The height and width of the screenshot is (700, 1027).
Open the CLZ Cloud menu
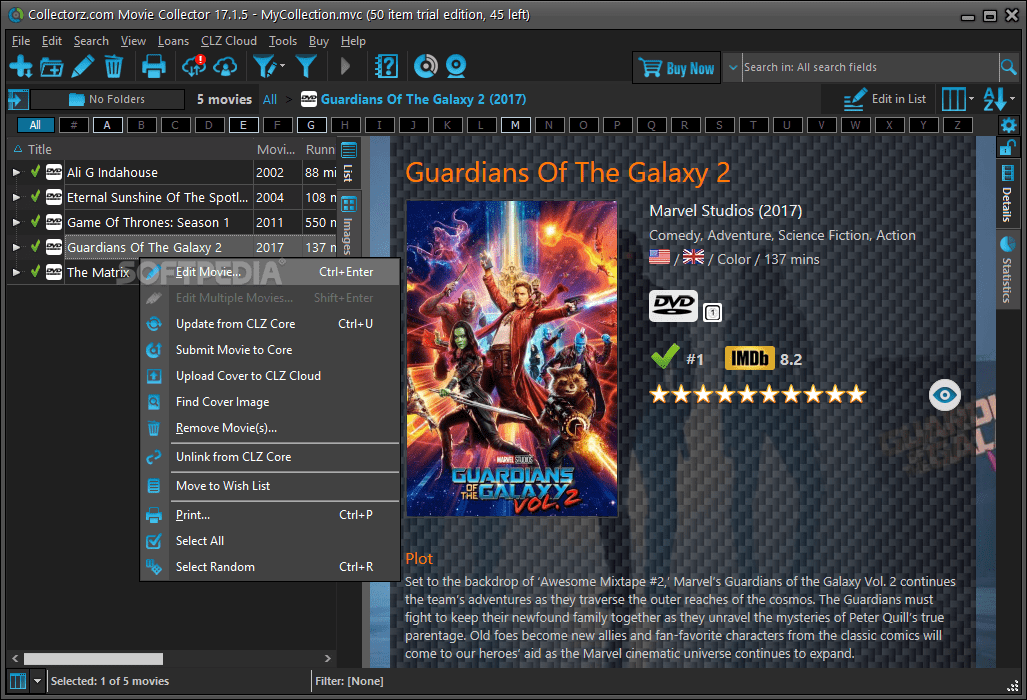pos(229,41)
